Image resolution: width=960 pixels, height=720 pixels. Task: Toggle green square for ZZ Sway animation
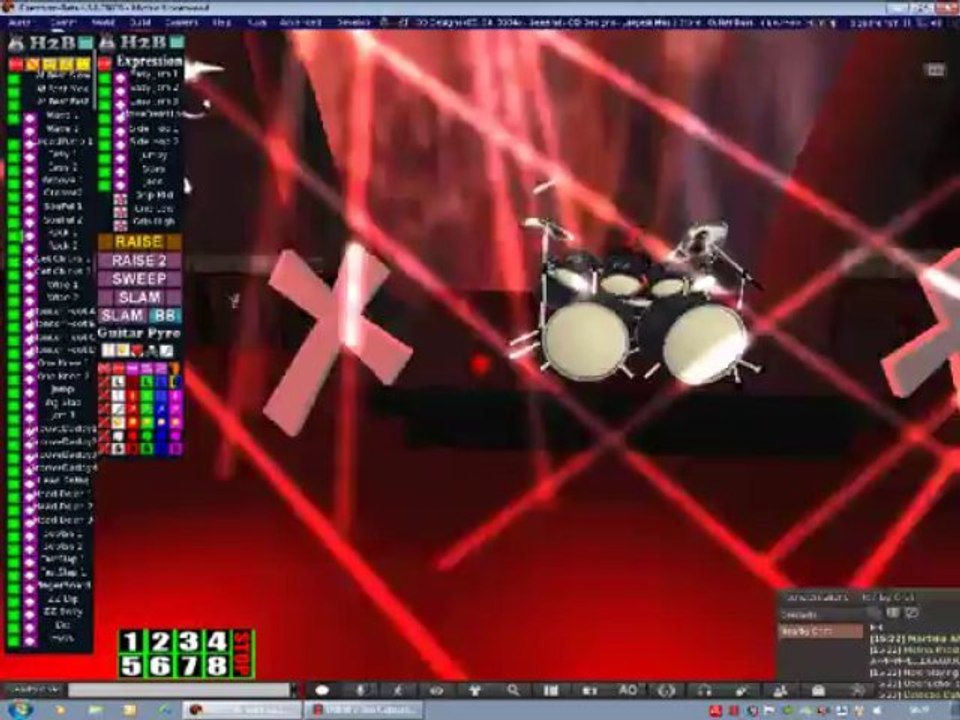[13, 614]
